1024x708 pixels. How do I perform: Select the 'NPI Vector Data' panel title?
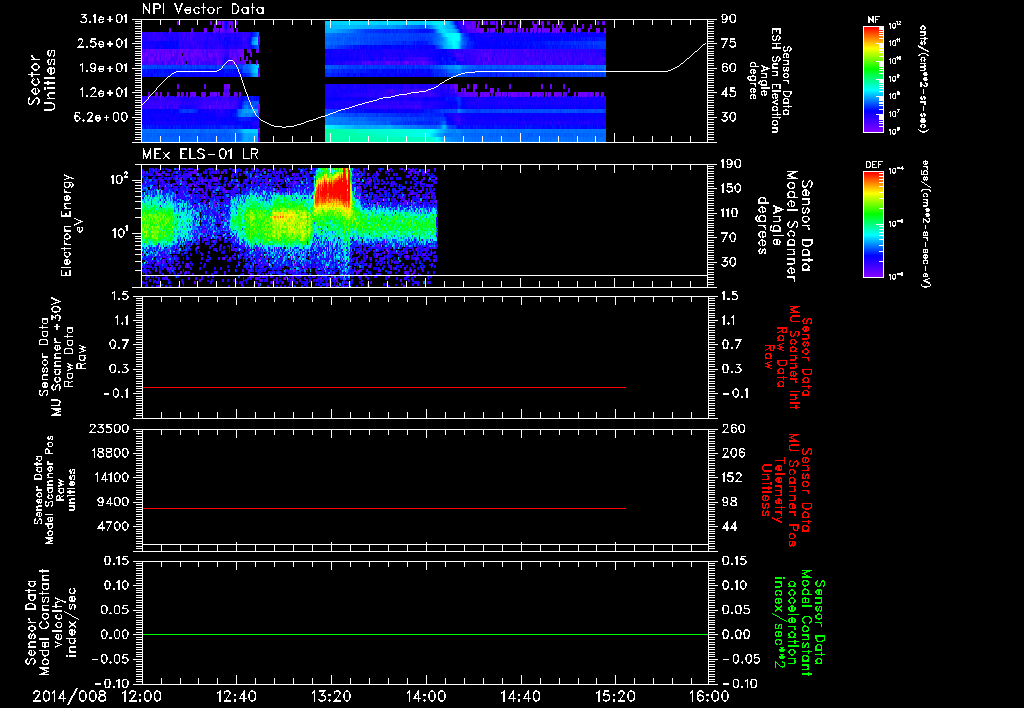(x=204, y=9)
